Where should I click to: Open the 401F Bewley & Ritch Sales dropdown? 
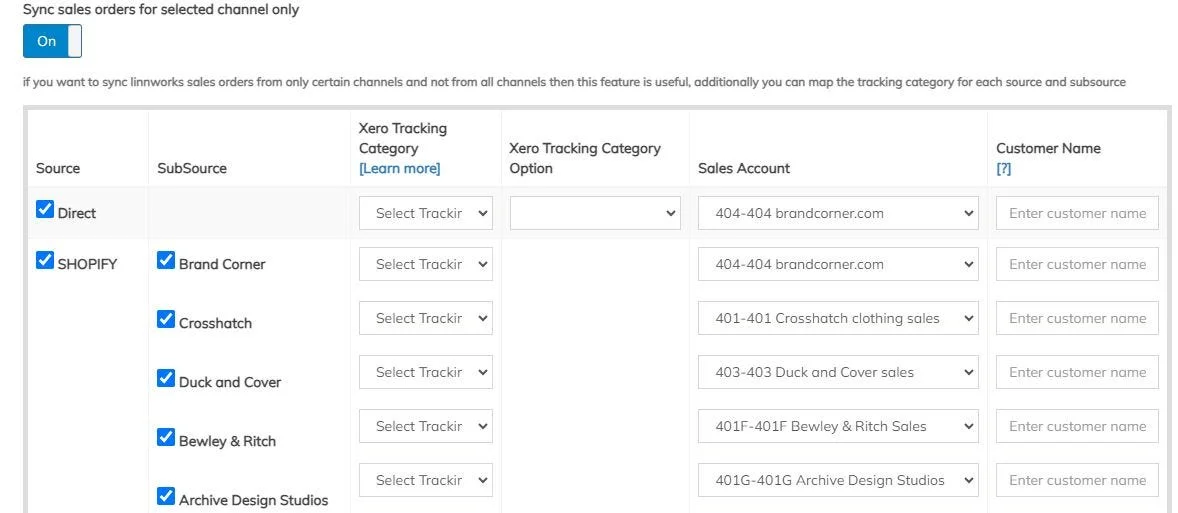point(838,426)
